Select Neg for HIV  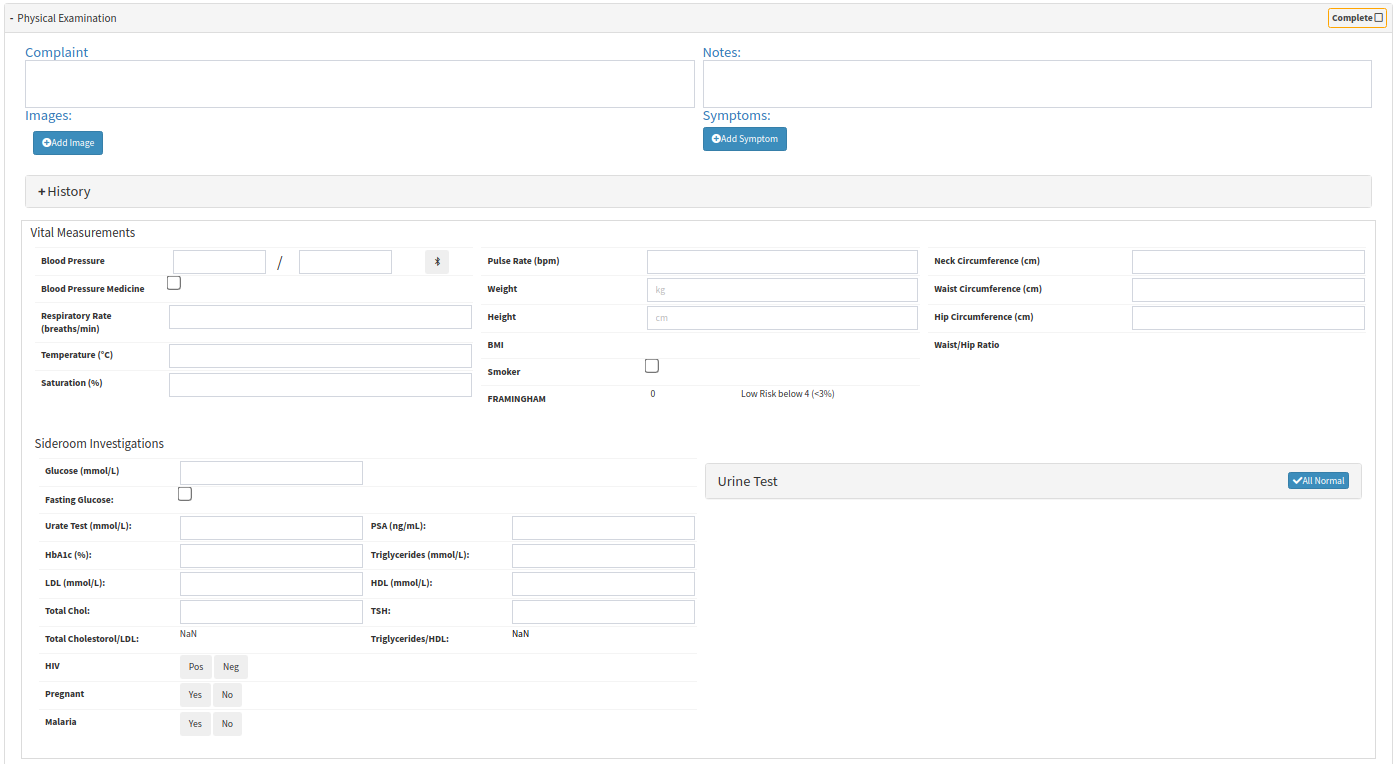coord(231,667)
